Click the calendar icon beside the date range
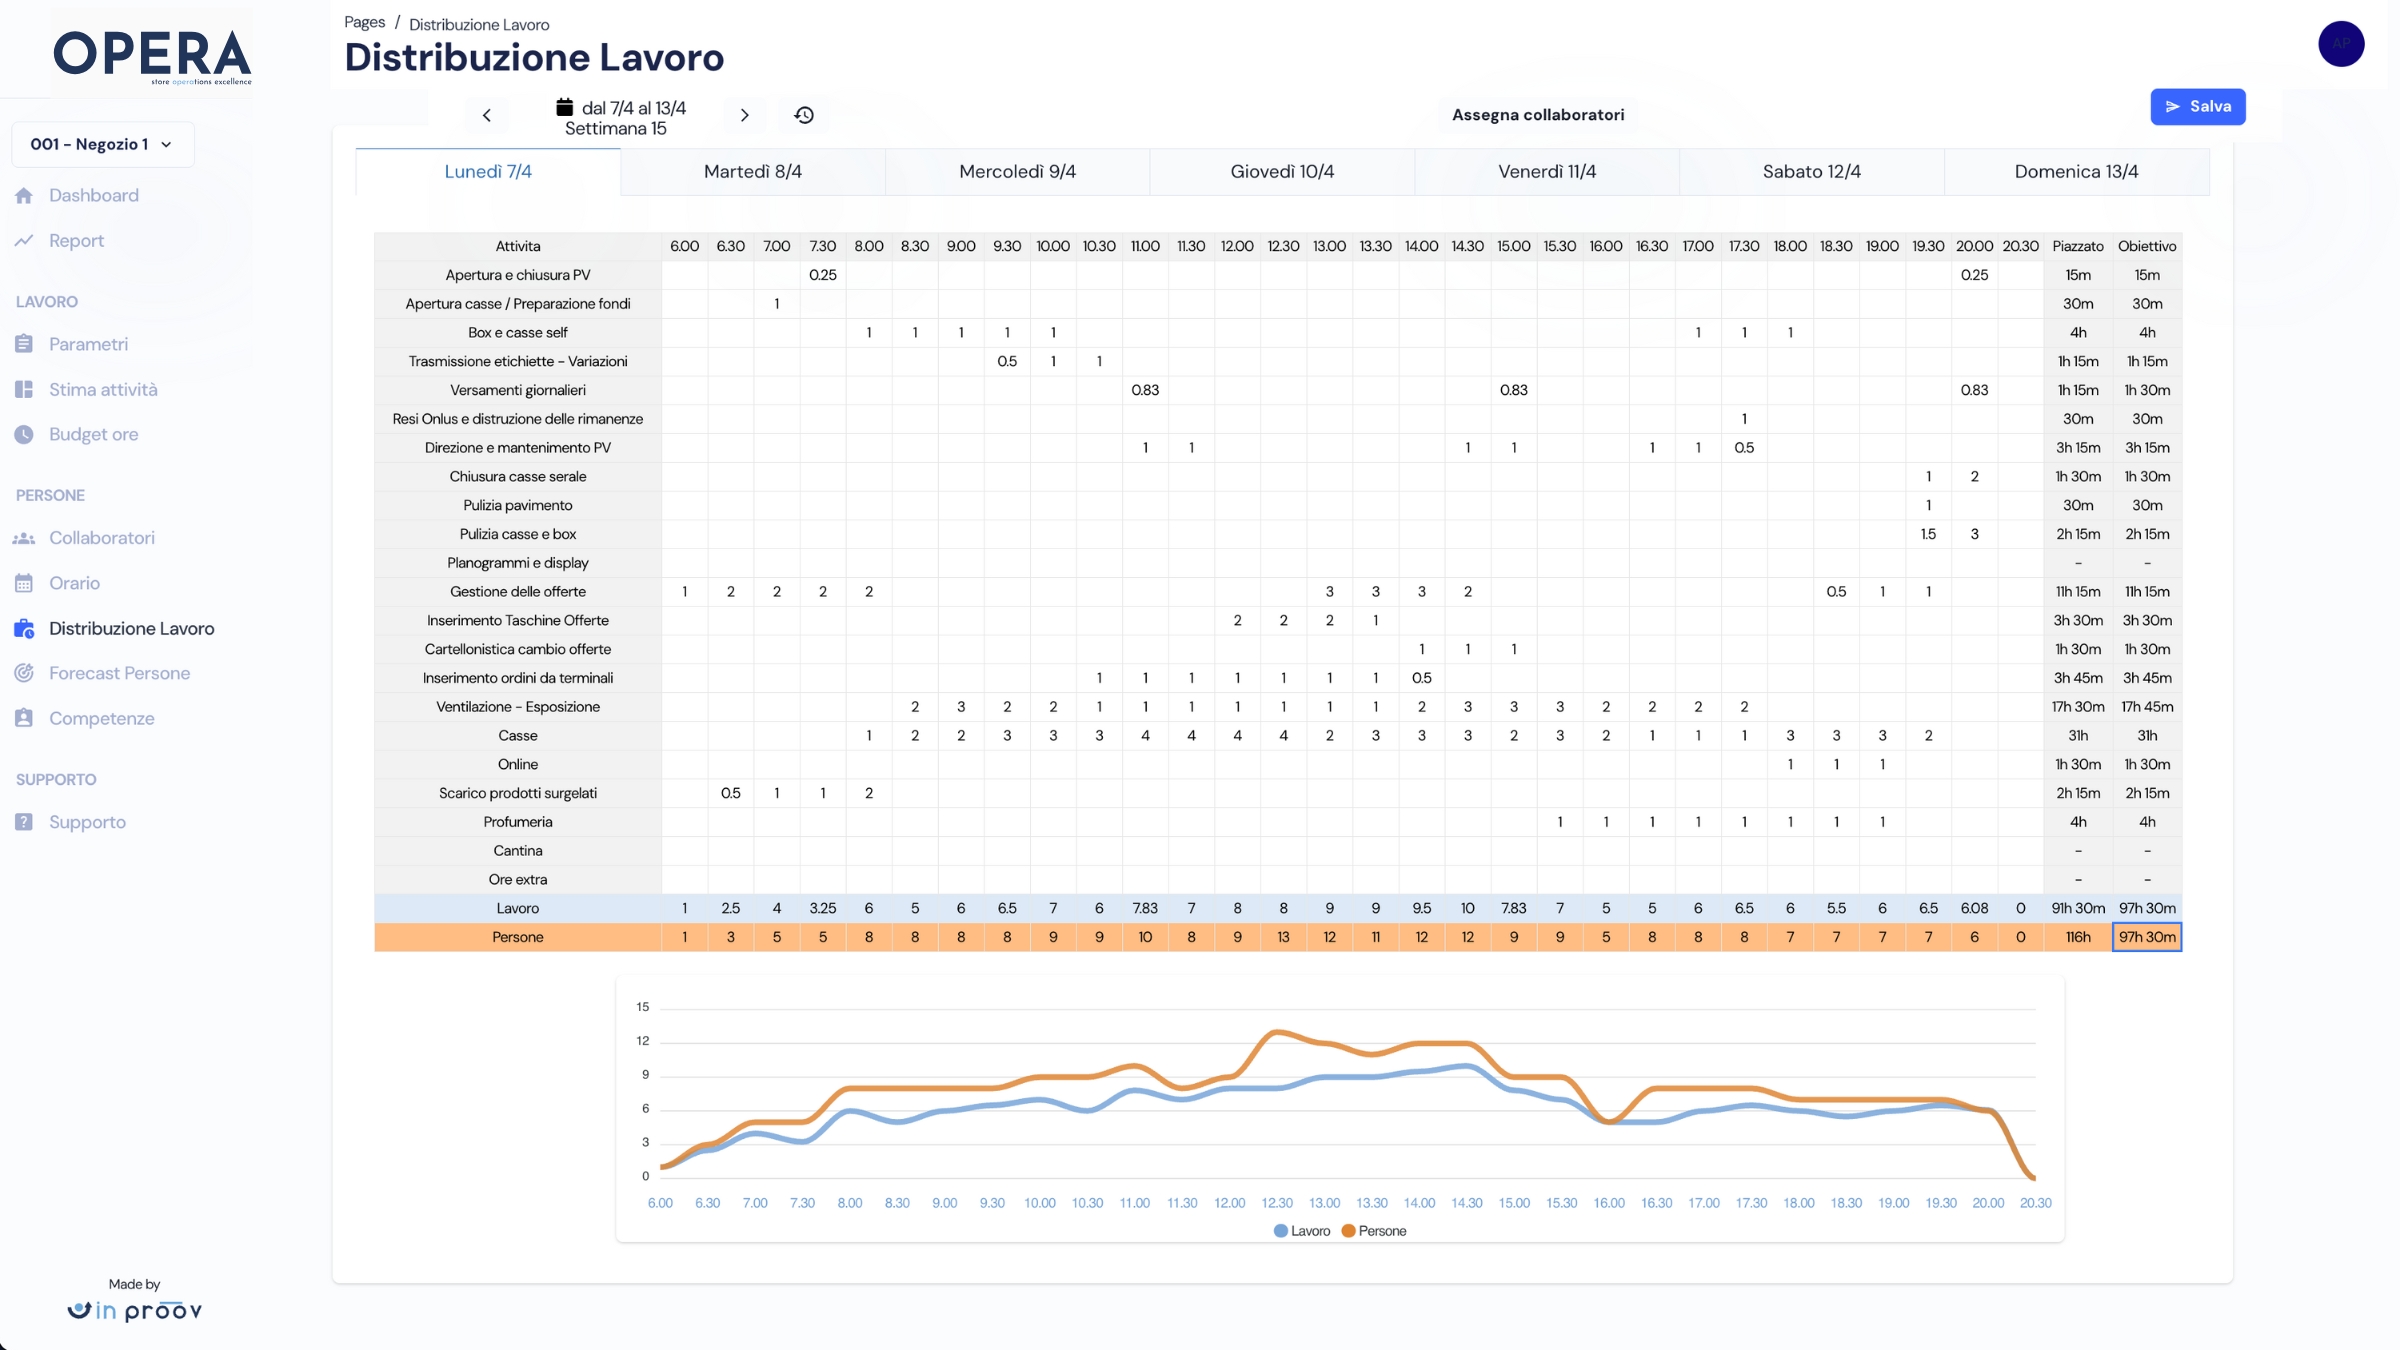The height and width of the screenshot is (1350, 2400). click(x=565, y=107)
